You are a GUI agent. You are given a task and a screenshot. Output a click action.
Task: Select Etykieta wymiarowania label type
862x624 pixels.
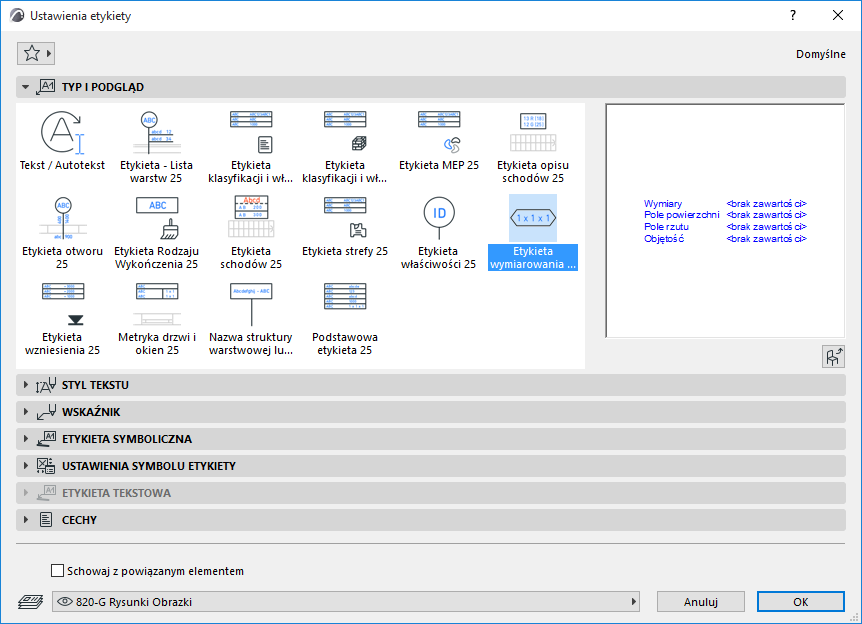tap(533, 233)
